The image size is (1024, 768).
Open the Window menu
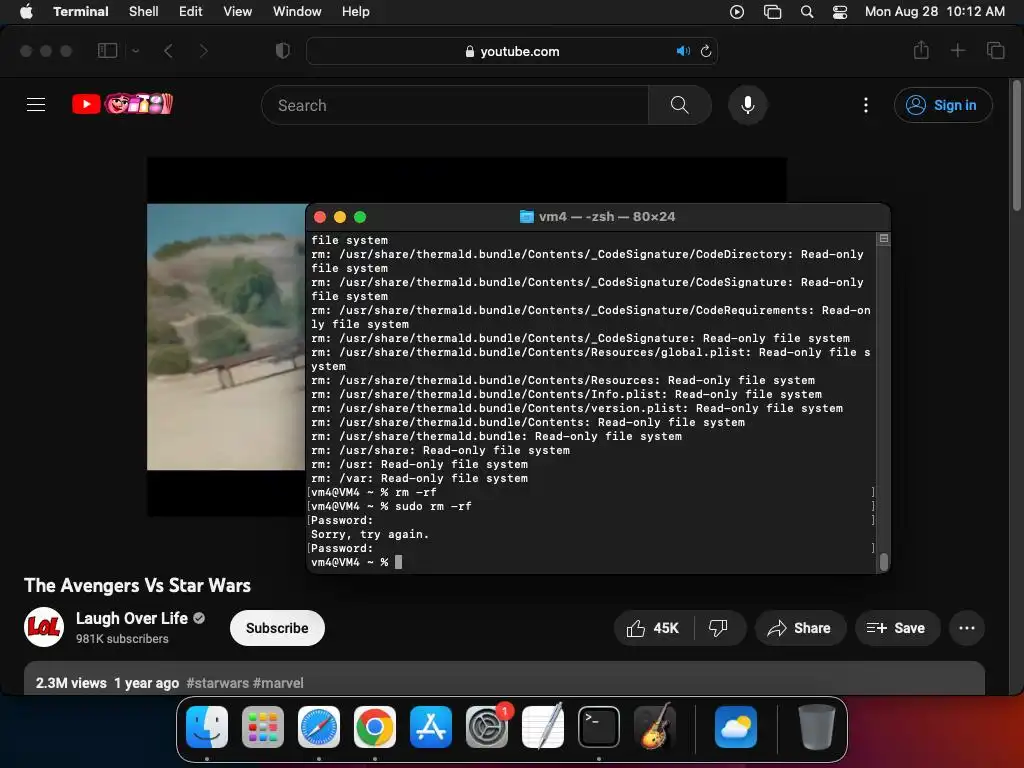coord(297,11)
